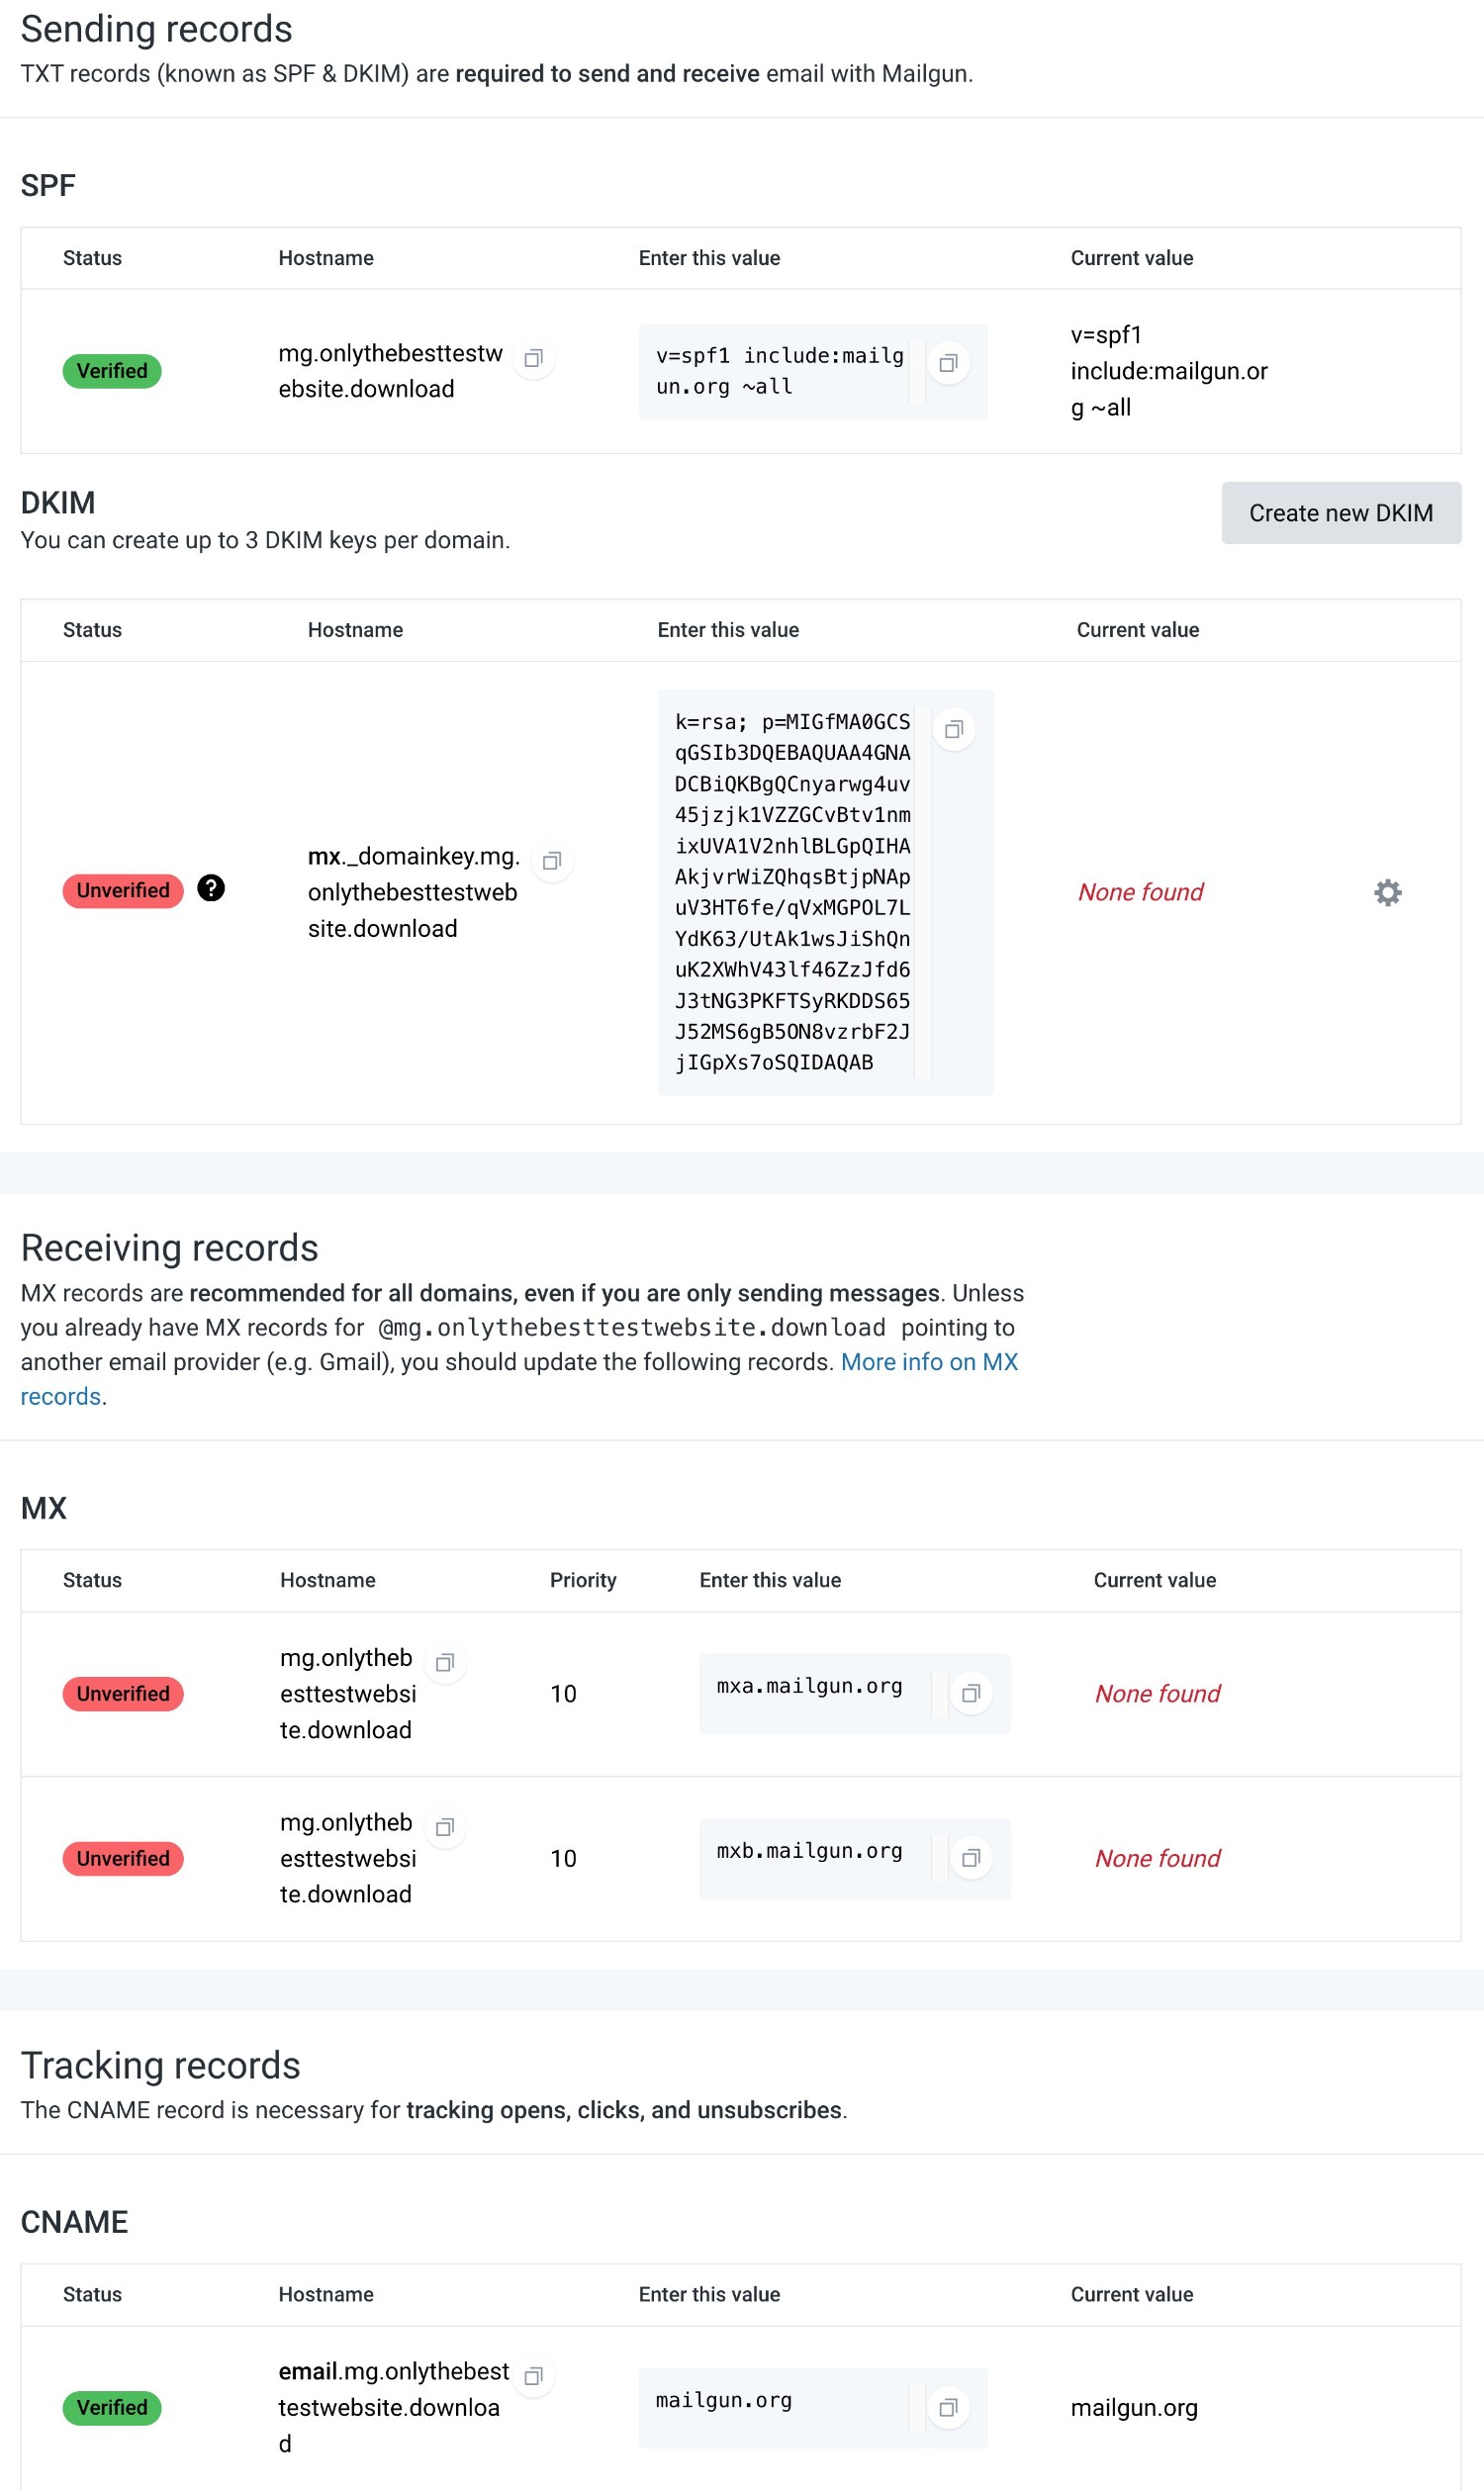This screenshot has height=2490, width=1484.
Task: Copy hostname in mxa.mailgun.org row
Action: pyautogui.click(x=445, y=1663)
